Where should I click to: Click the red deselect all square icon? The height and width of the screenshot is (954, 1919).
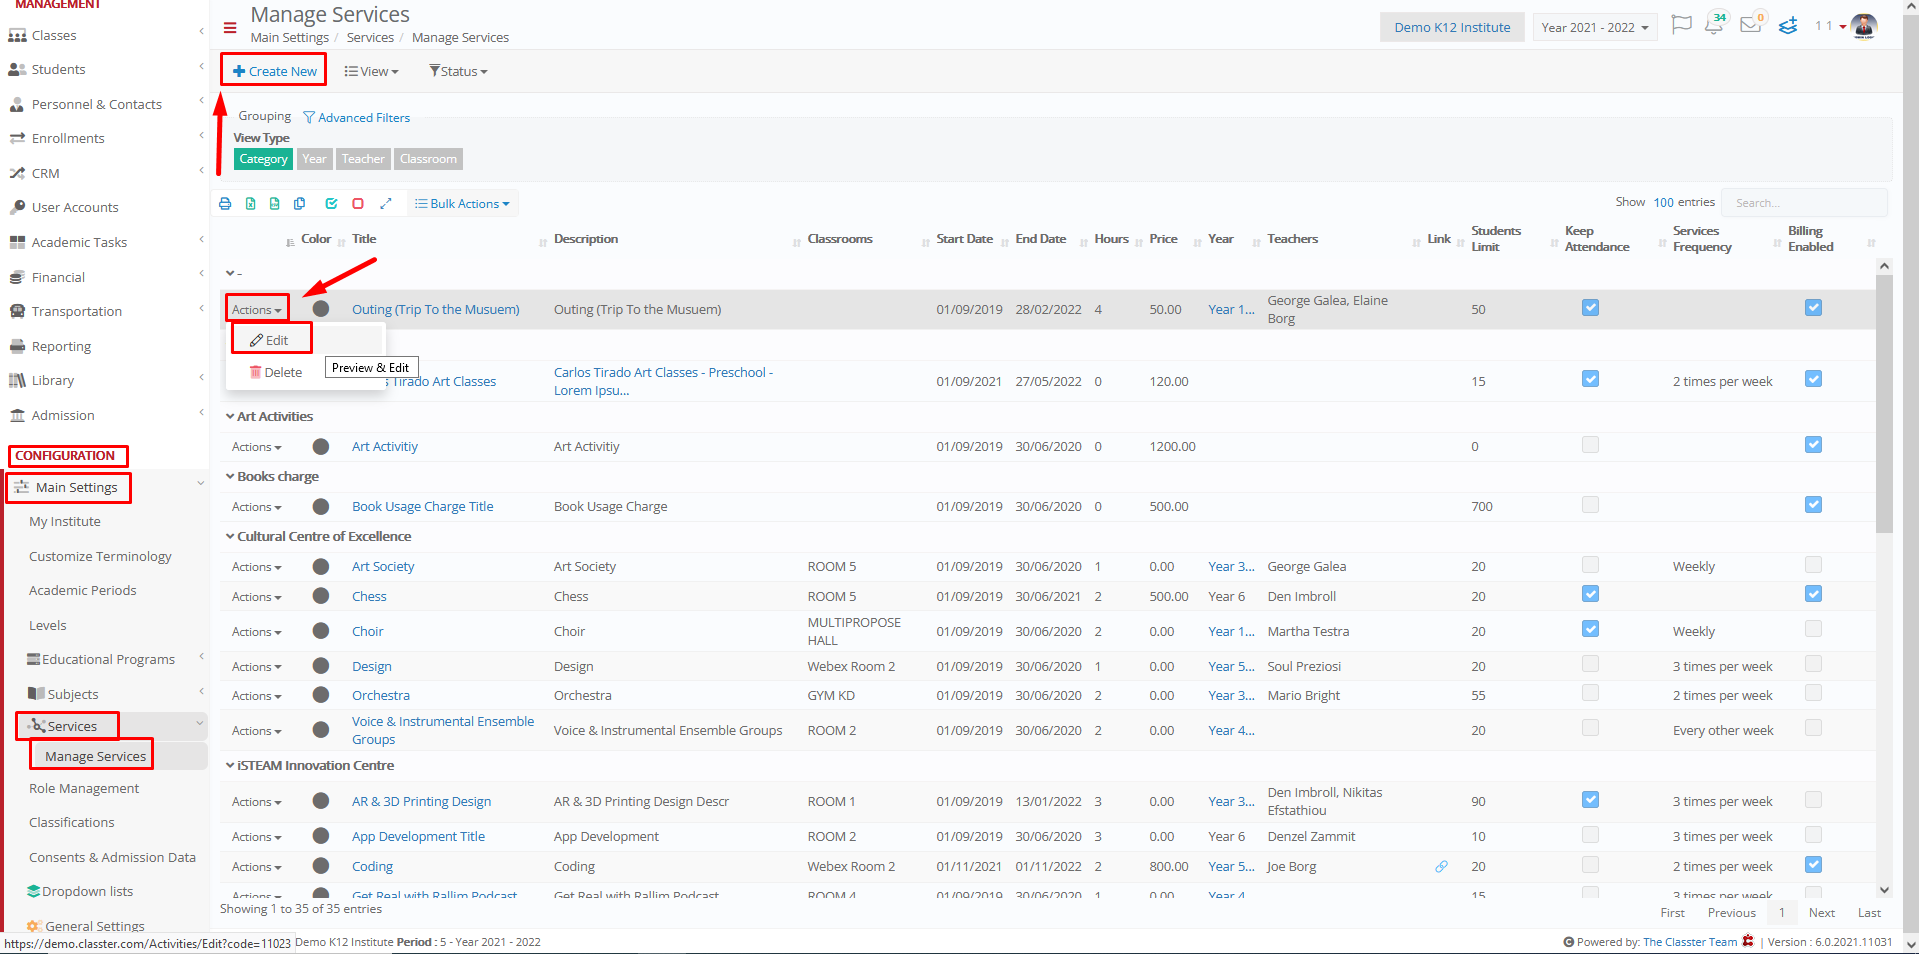[x=358, y=203]
